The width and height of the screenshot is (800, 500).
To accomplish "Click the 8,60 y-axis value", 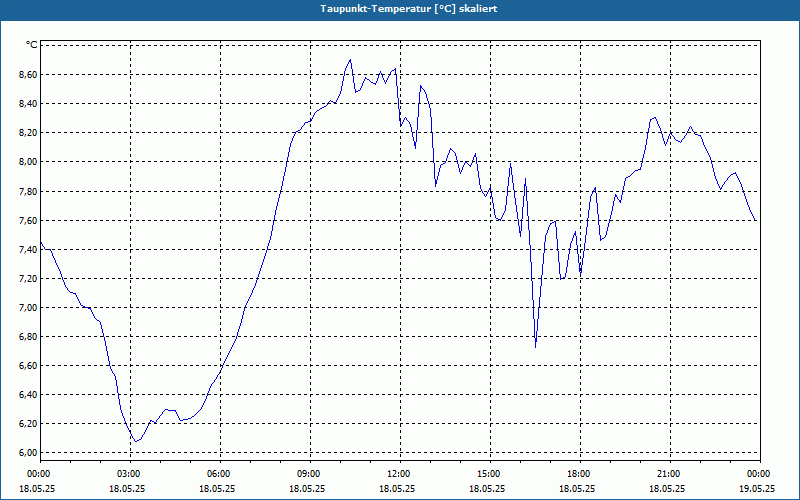I will (x=29, y=74).
